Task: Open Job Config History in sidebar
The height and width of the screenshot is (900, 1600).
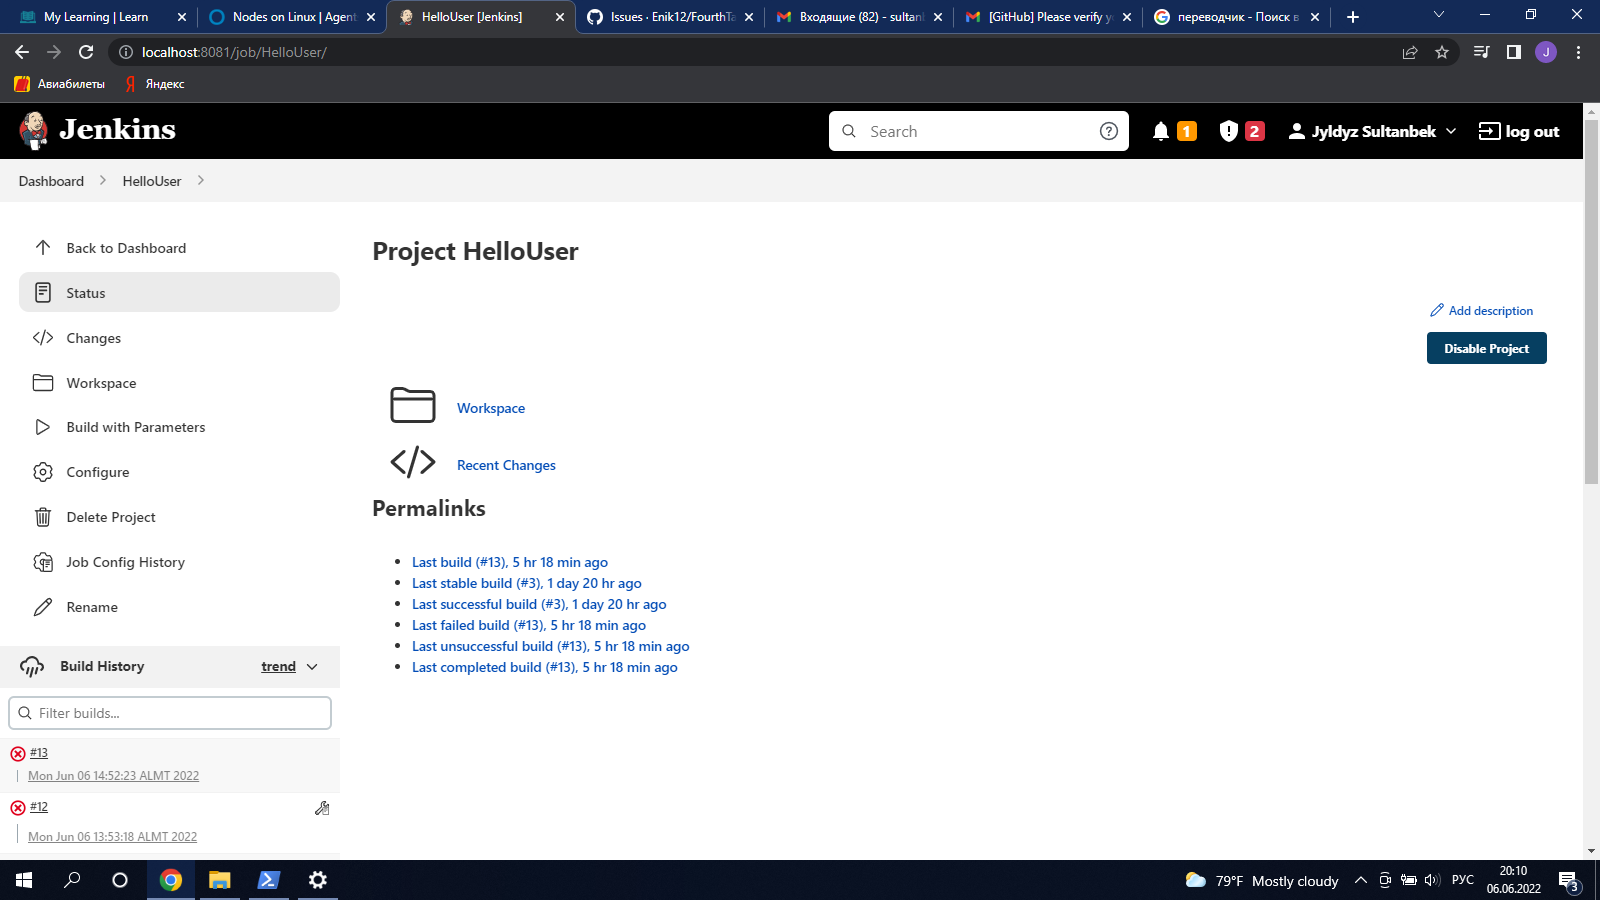Action: tap(179, 562)
